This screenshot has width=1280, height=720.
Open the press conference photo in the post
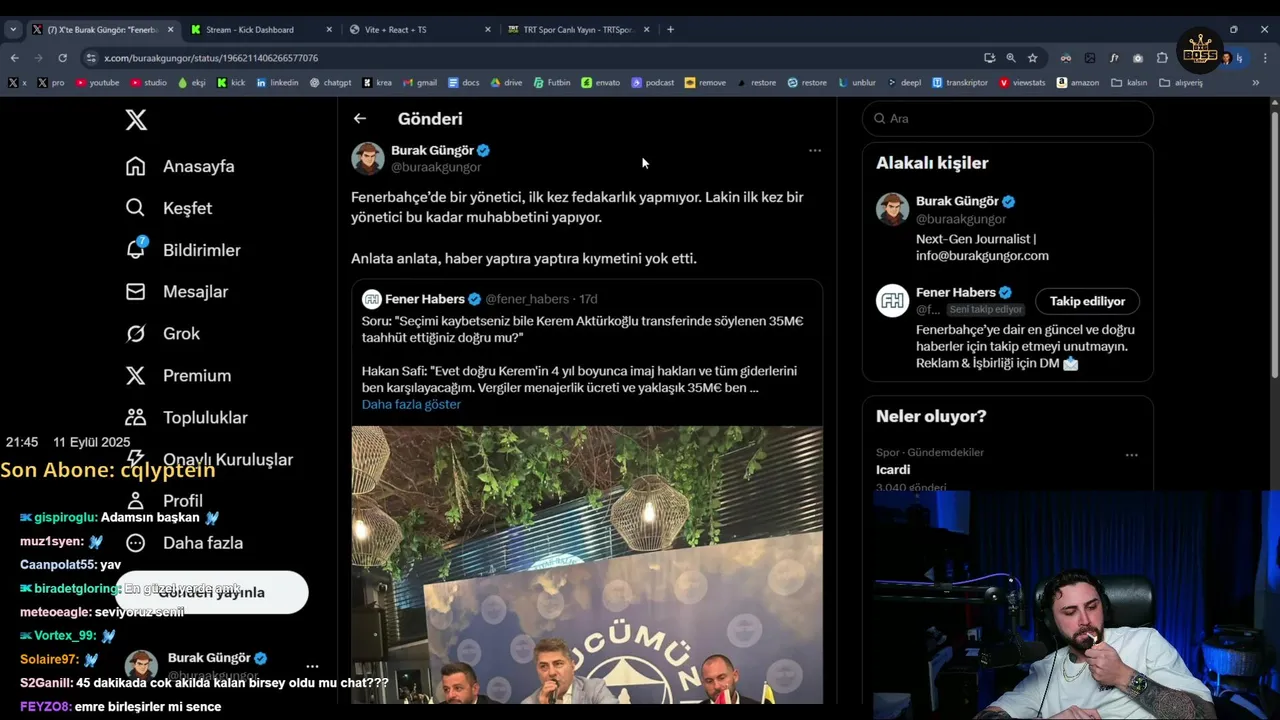587,565
